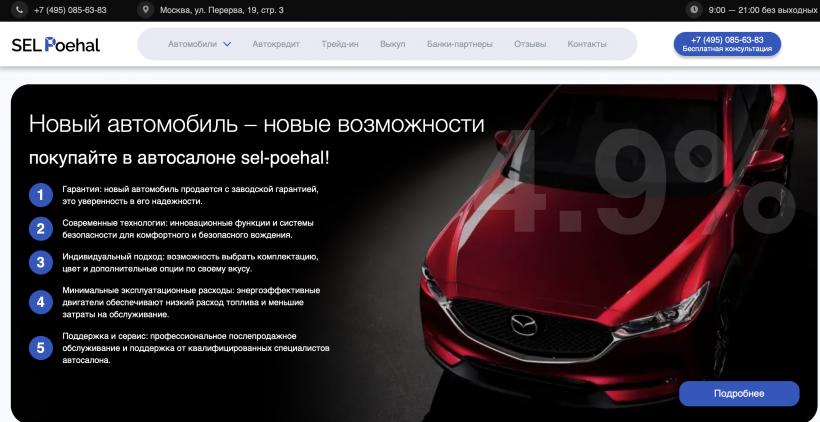Open the SEL Poehal logo homepage

56,44
